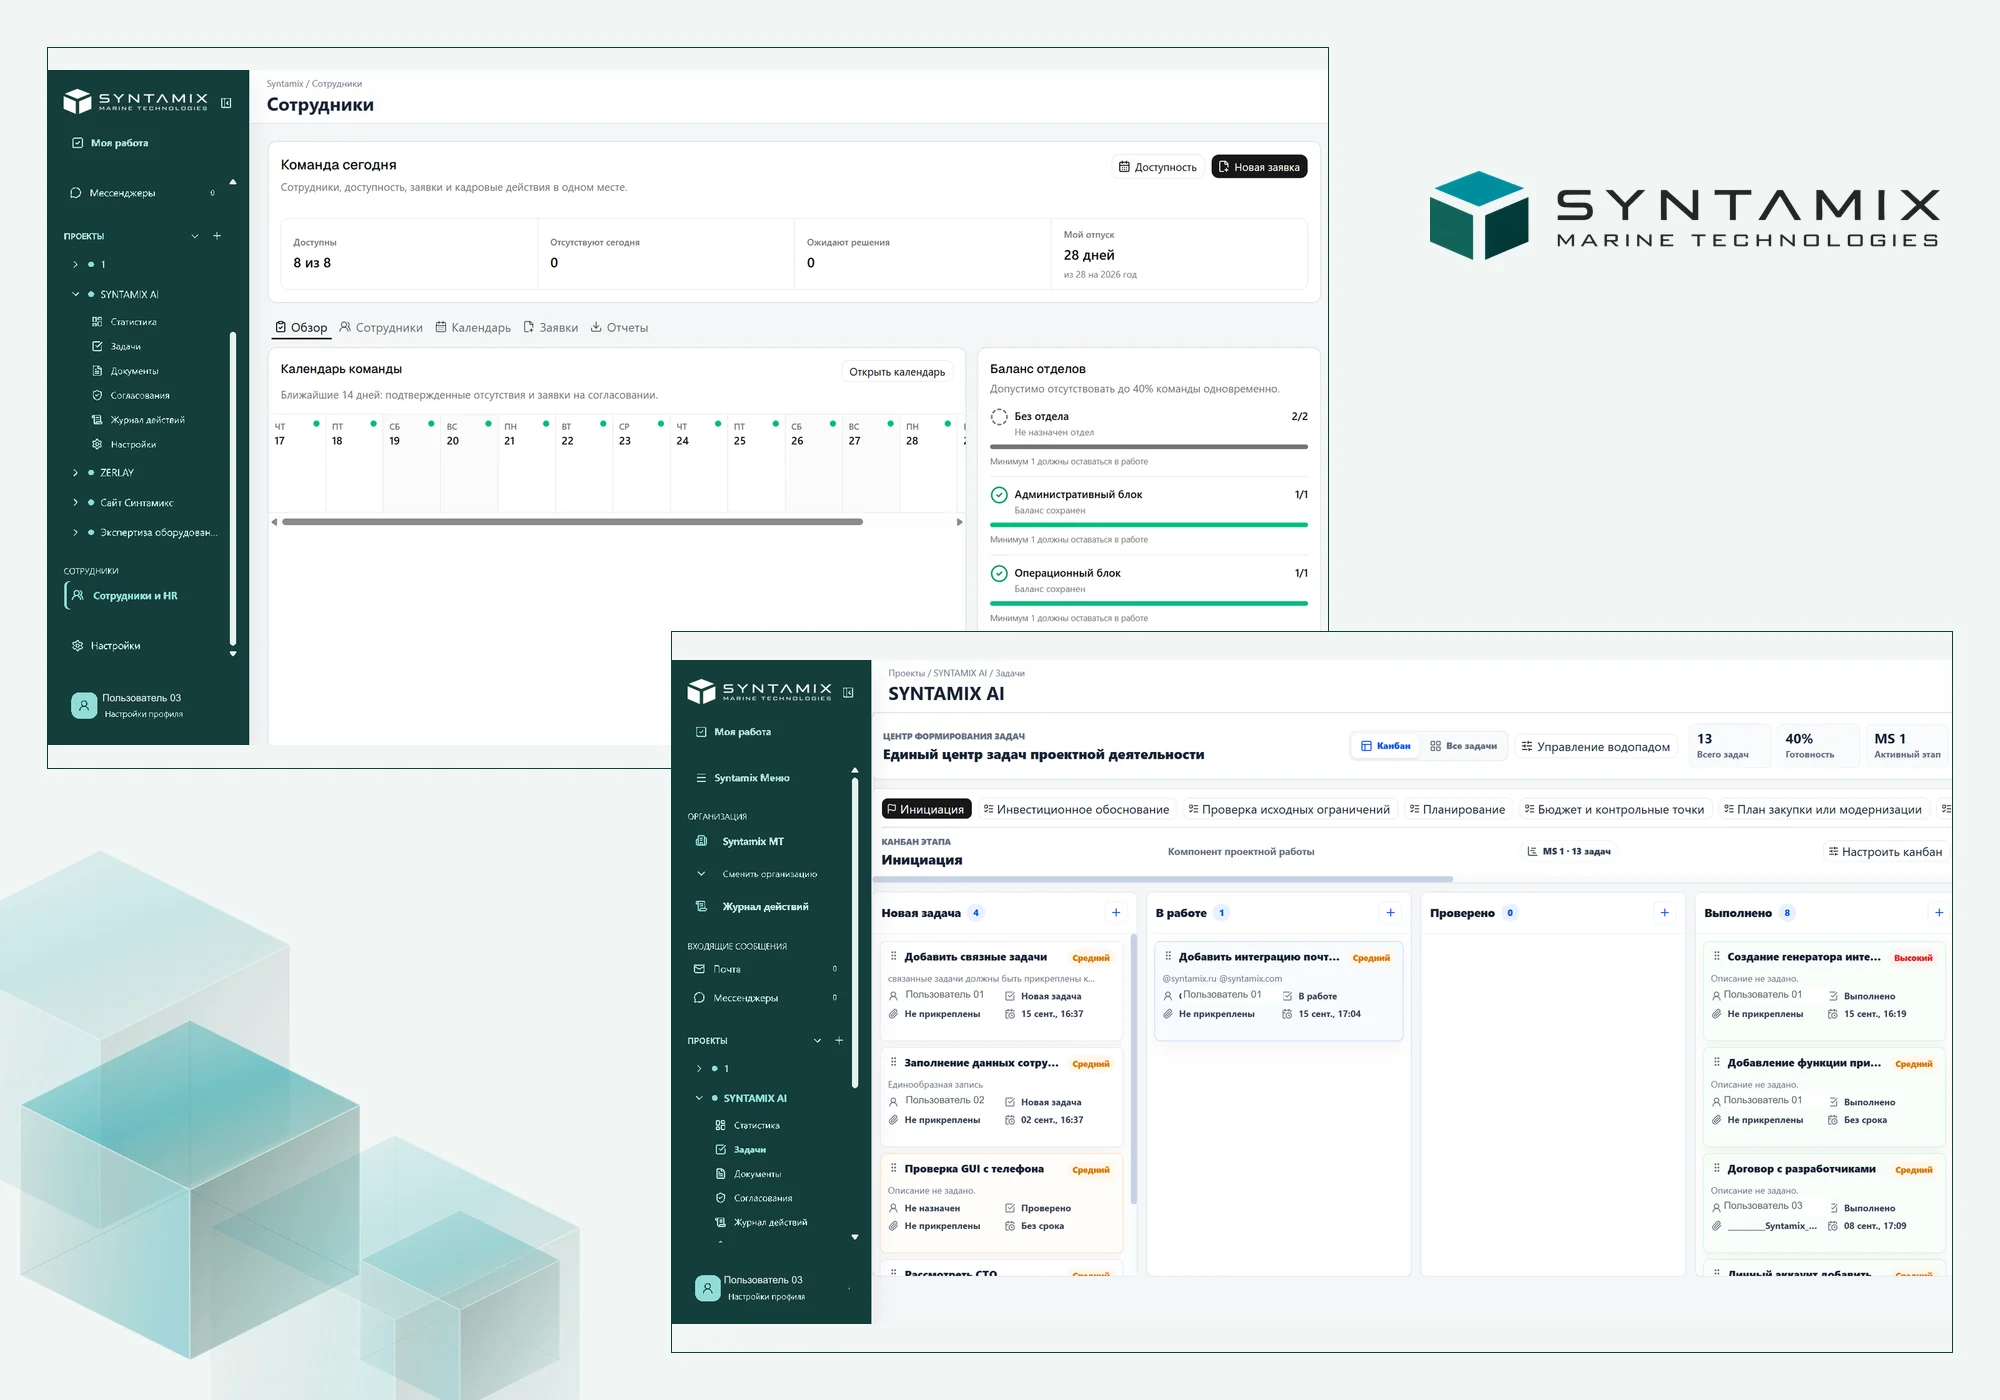Click Открыть календарь button
This screenshot has height=1400, width=2000.
[x=897, y=372]
